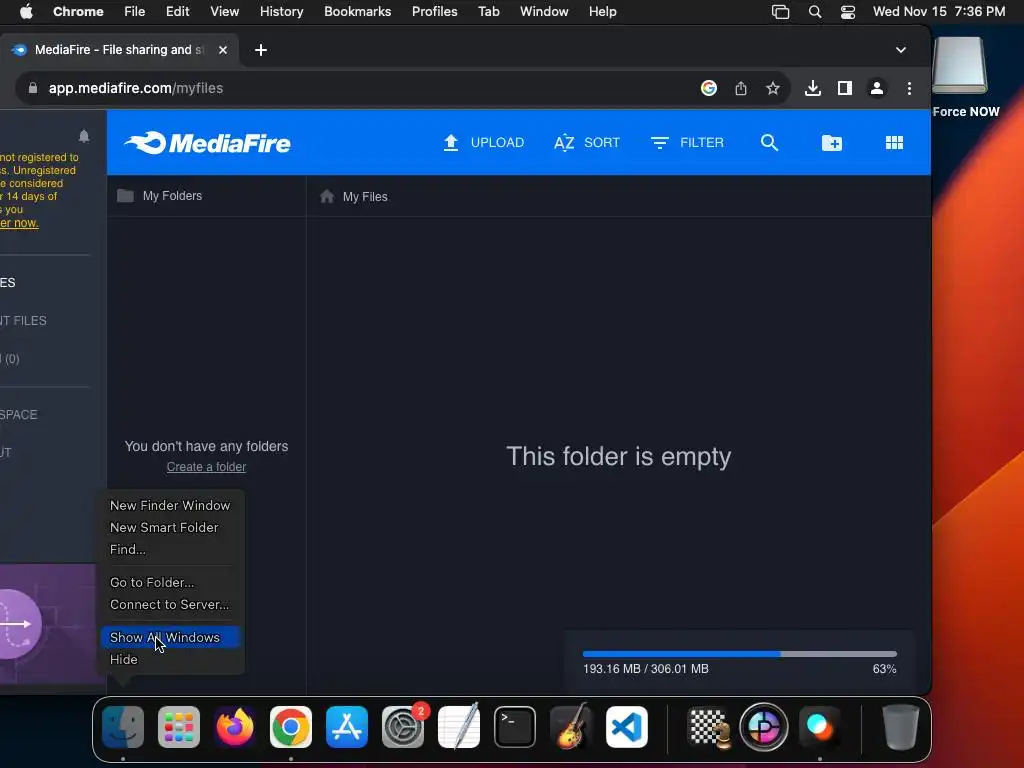Share this page via address bar icon
Viewport: 1024px width, 768px height.
coord(741,88)
